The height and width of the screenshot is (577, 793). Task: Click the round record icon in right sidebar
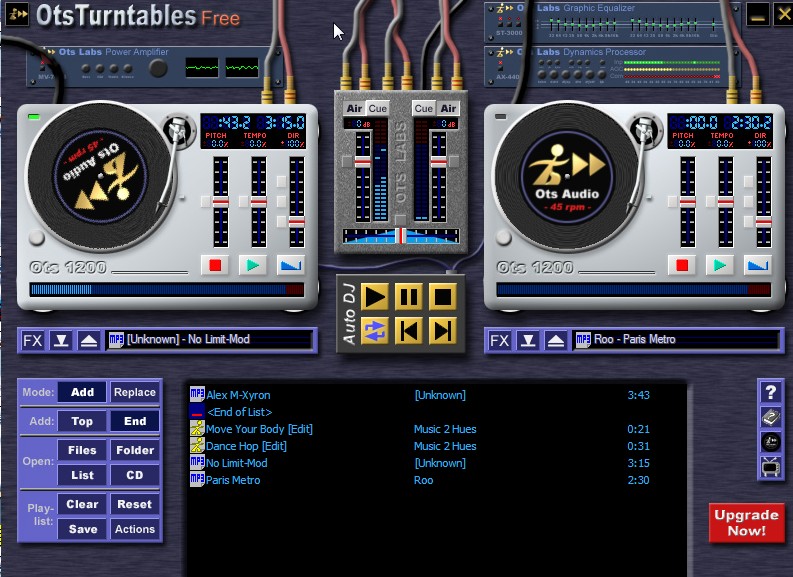770,442
